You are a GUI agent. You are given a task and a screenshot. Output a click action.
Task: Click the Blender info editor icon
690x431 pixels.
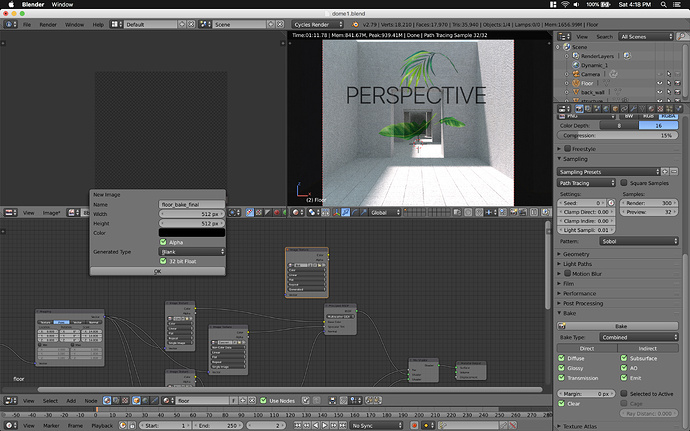coord(11,24)
